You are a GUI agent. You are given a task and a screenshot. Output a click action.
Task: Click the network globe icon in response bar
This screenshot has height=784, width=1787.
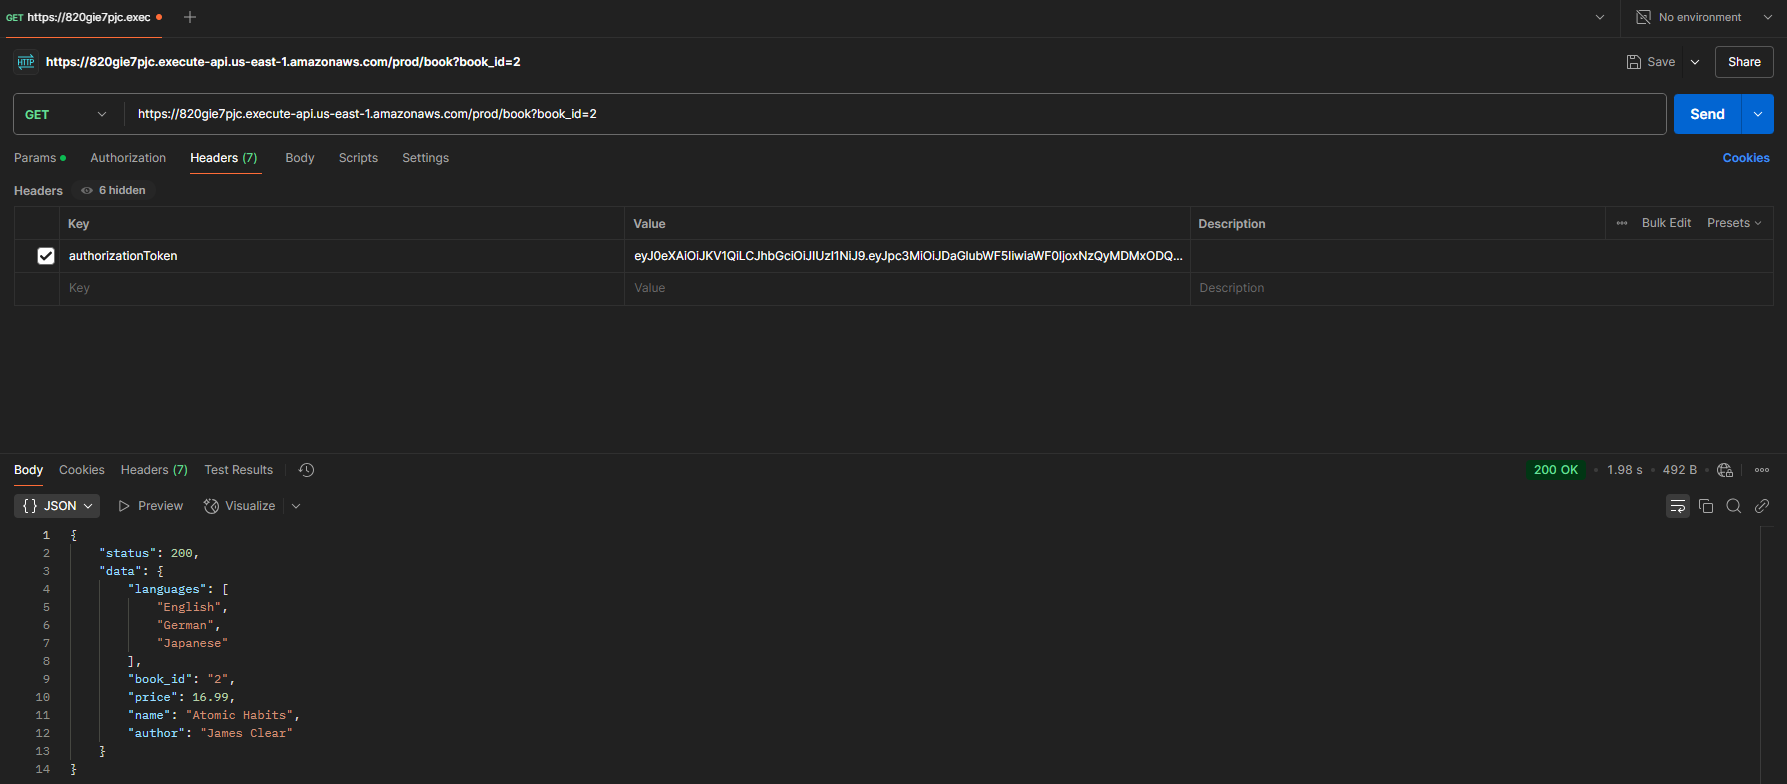pos(1725,470)
